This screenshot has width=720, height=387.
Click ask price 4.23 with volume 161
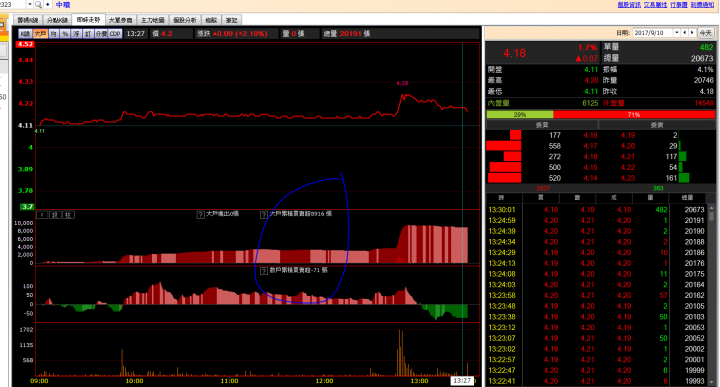pos(628,178)
